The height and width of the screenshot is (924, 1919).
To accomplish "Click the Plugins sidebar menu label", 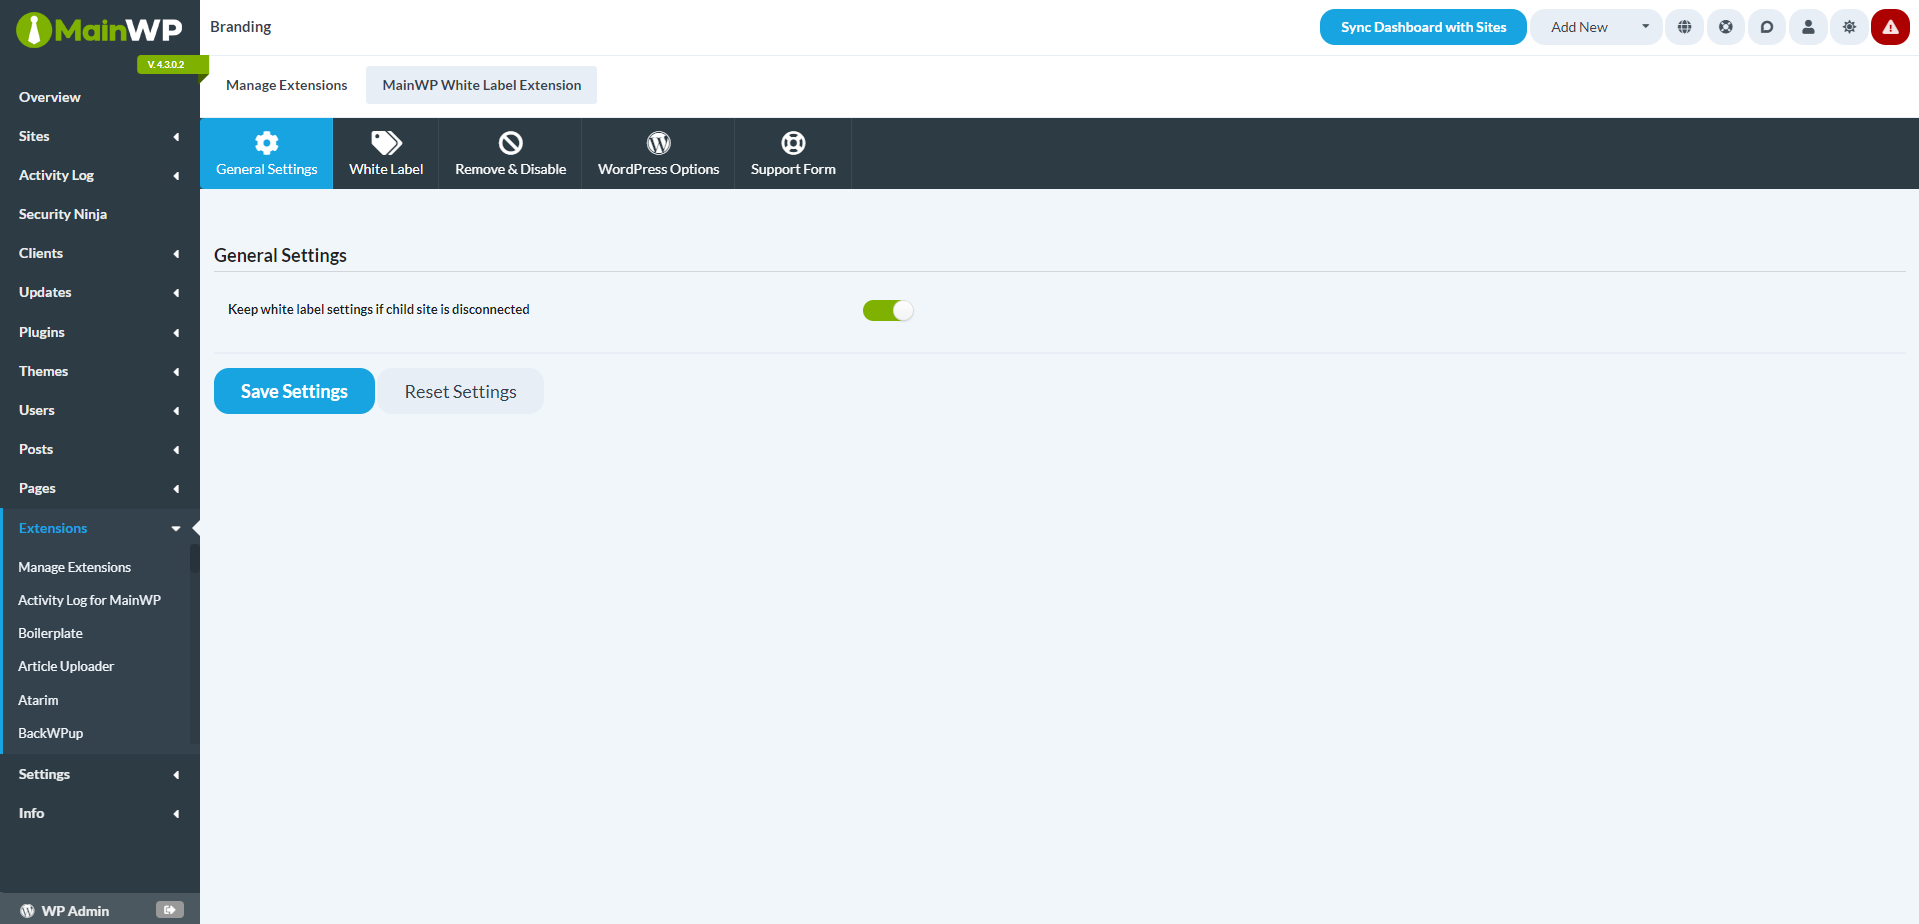I will (42, 332).
